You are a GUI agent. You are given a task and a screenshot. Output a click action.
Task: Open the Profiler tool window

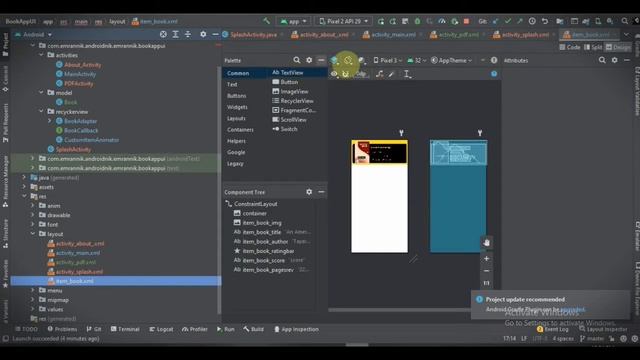(195, 329)
